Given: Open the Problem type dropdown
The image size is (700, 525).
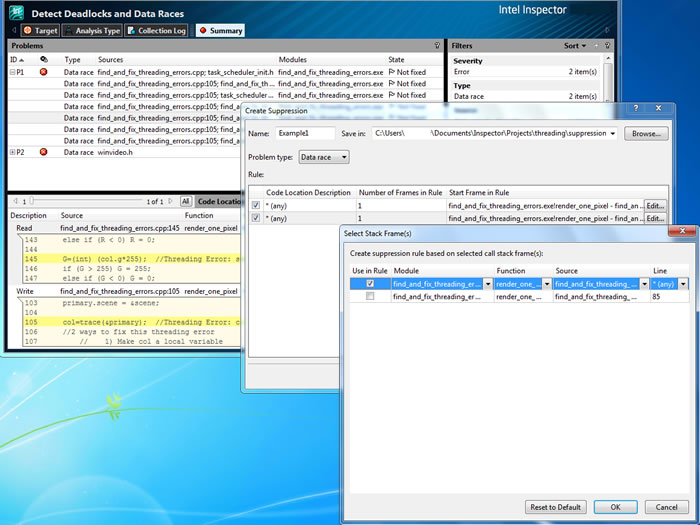Looking at the screenshot, I should point(324,157).
